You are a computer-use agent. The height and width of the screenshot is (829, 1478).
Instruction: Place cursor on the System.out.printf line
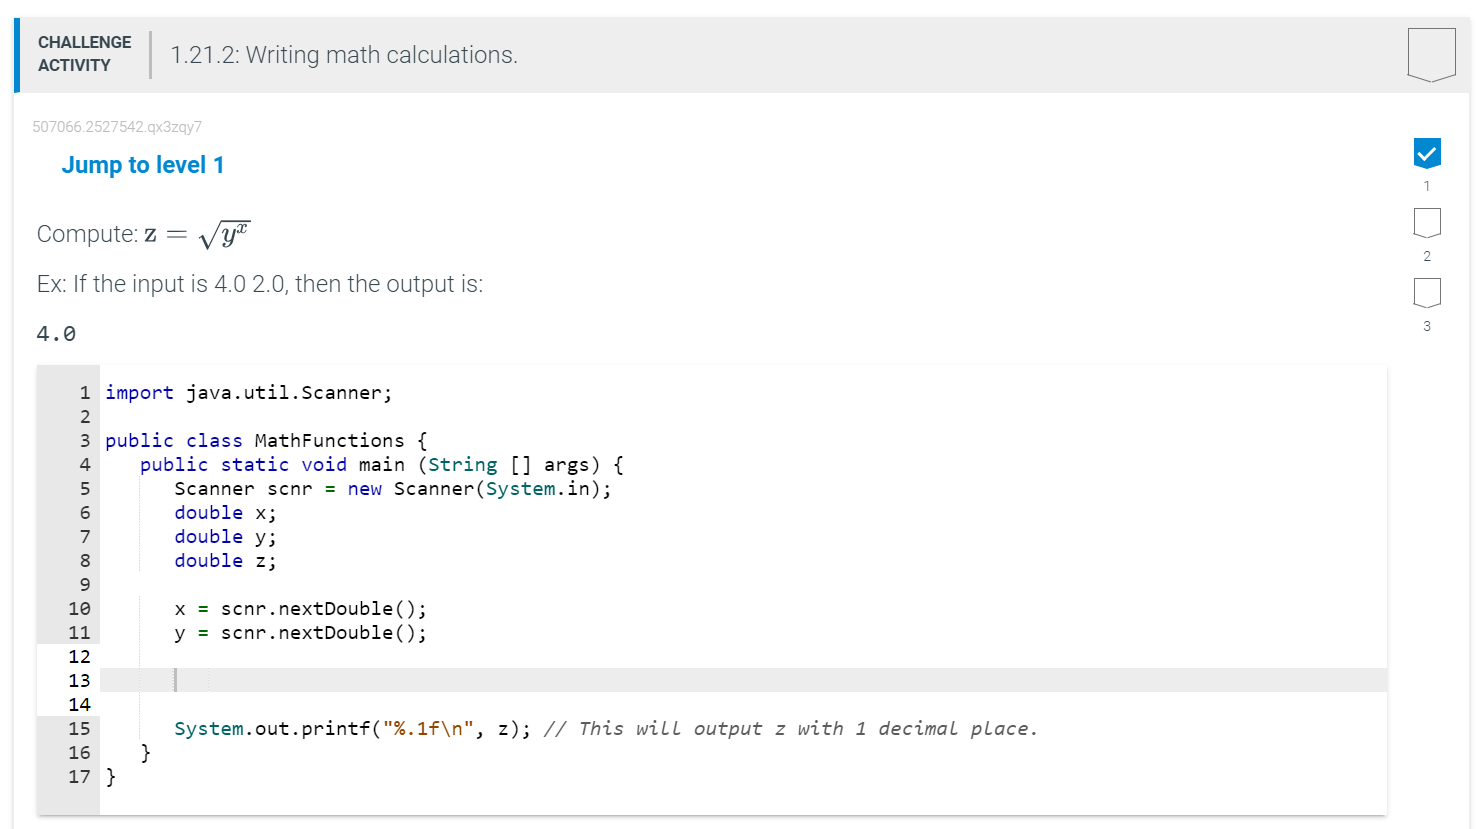click(x=400, y=728)
